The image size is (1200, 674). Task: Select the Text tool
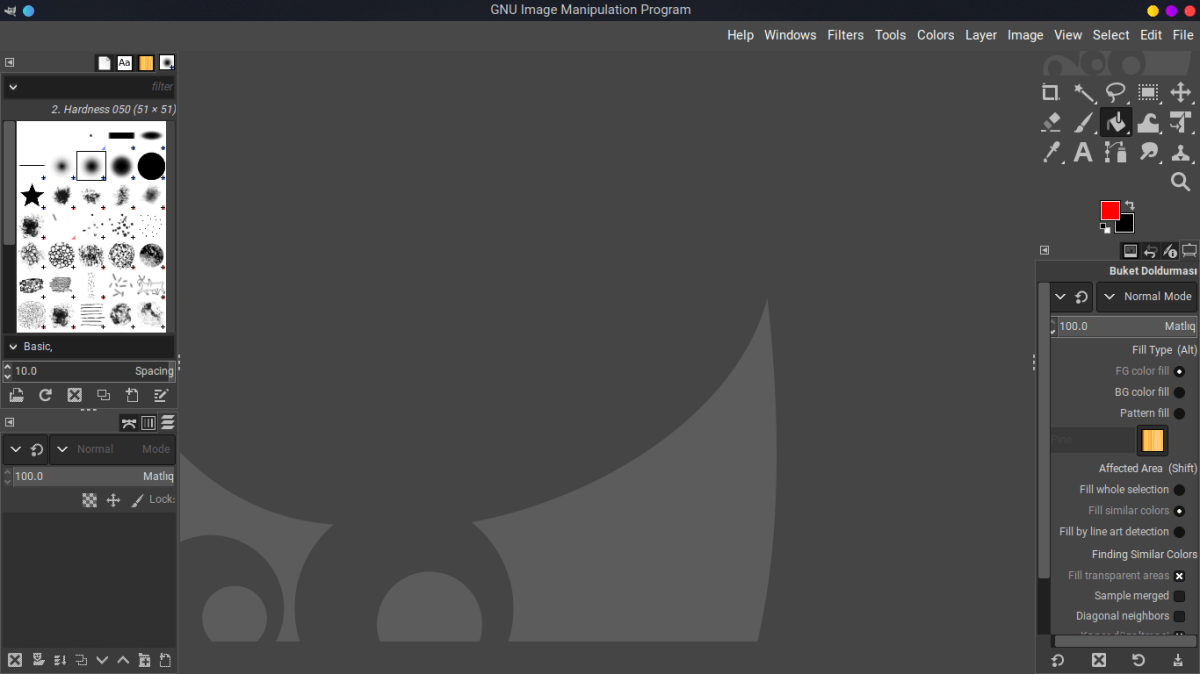(x=1084, y=152)
